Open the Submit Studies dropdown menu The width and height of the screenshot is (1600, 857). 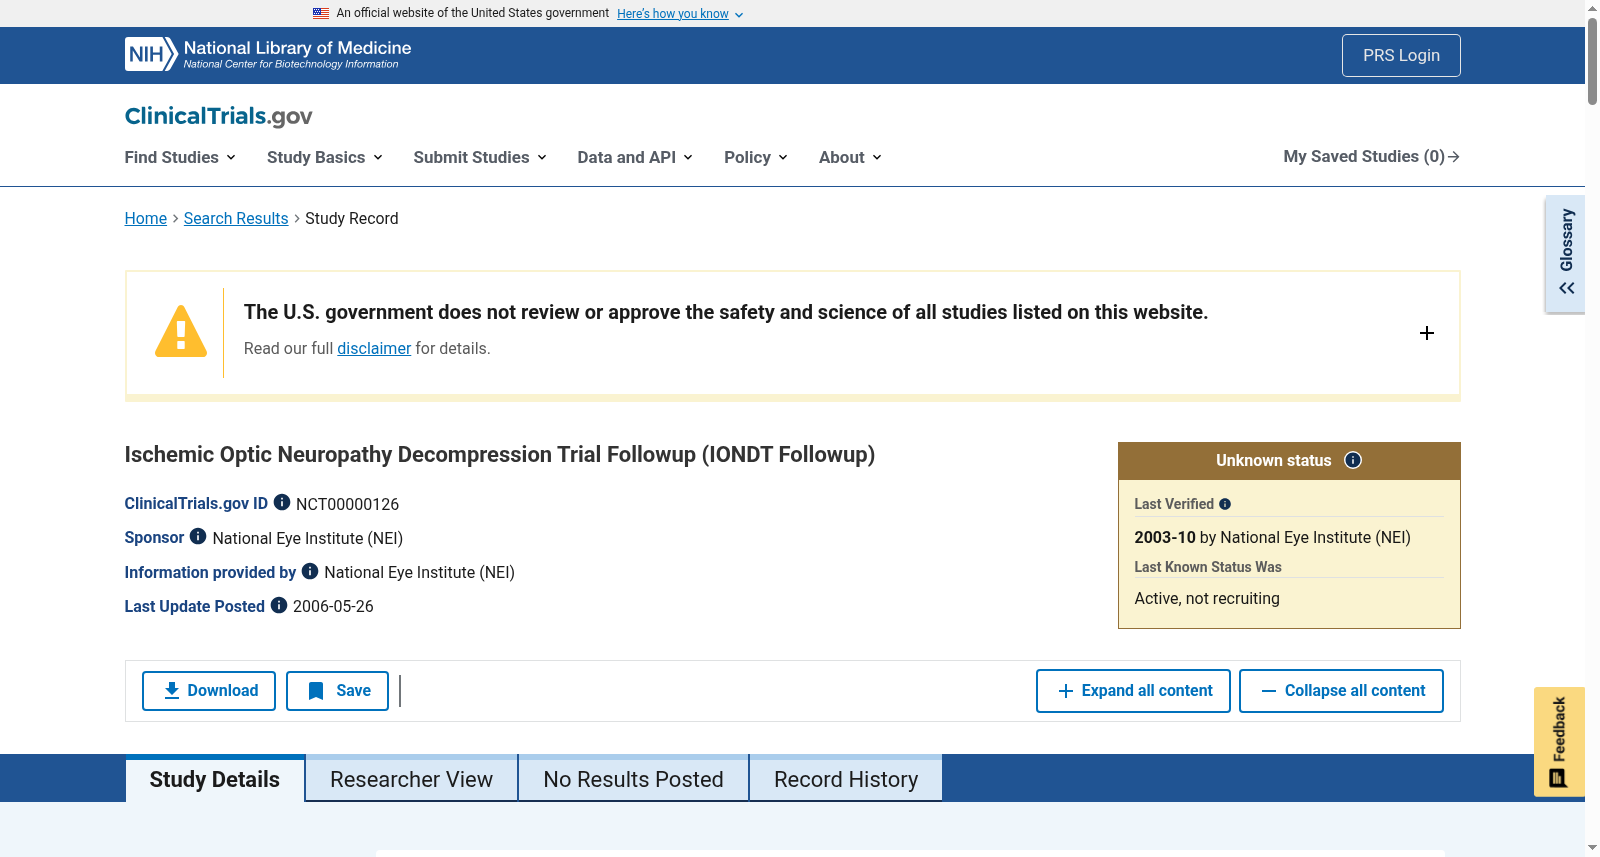tap(480, 157)
